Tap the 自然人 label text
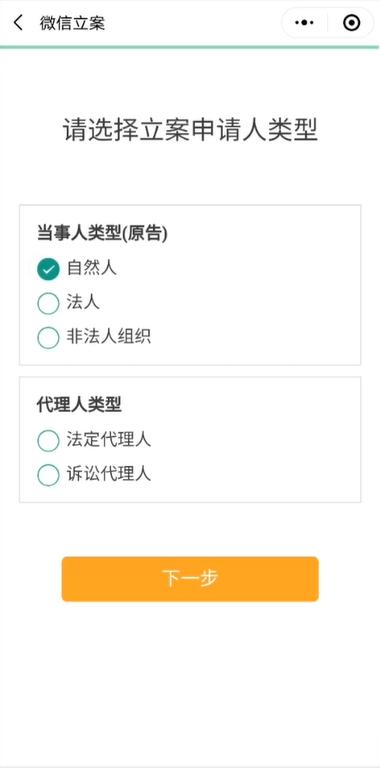The image size is (380, 768). [92, 268]
